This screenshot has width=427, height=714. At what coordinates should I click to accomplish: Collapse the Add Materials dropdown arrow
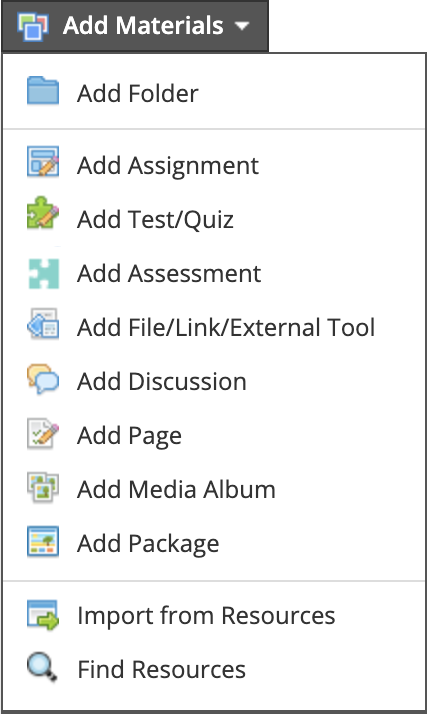tap(242, 26)
